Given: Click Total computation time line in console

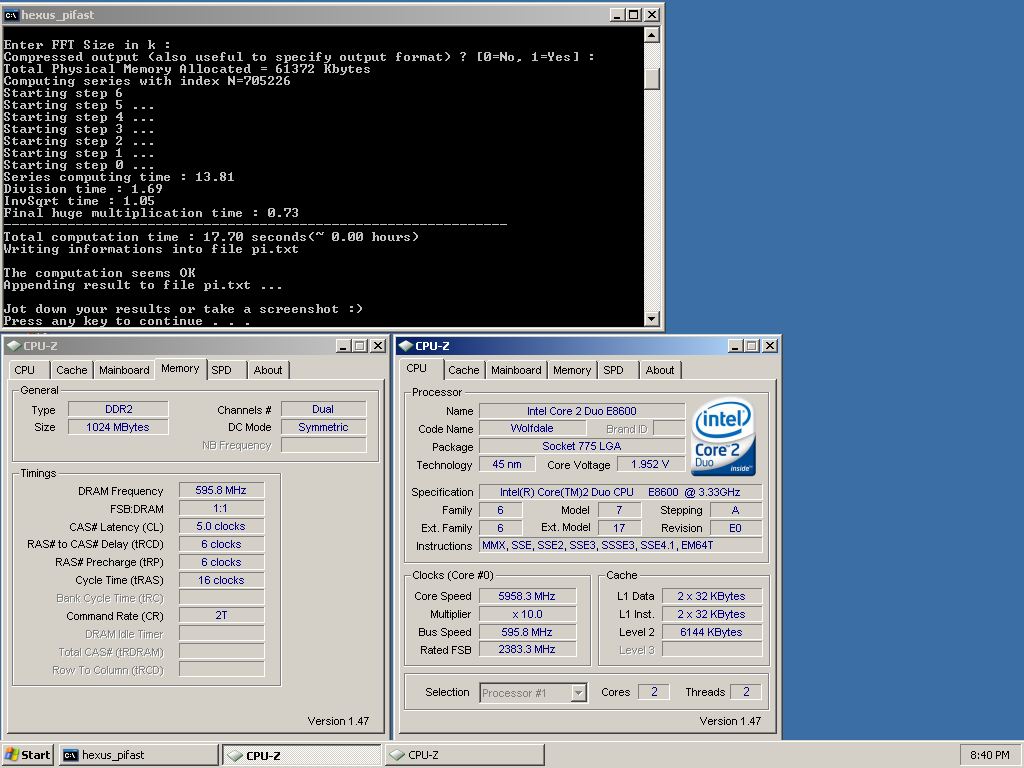Looking at the screenshot, I should tap(211, 237).
